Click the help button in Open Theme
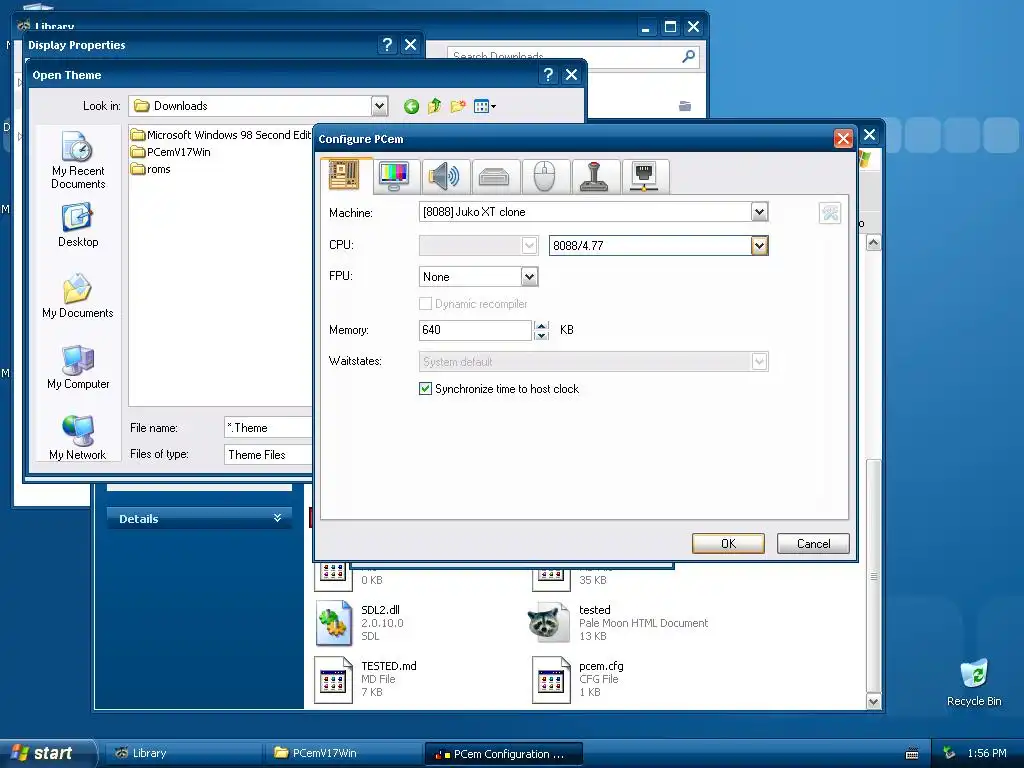Screen dimensions: 1024x768 (548, 75)
